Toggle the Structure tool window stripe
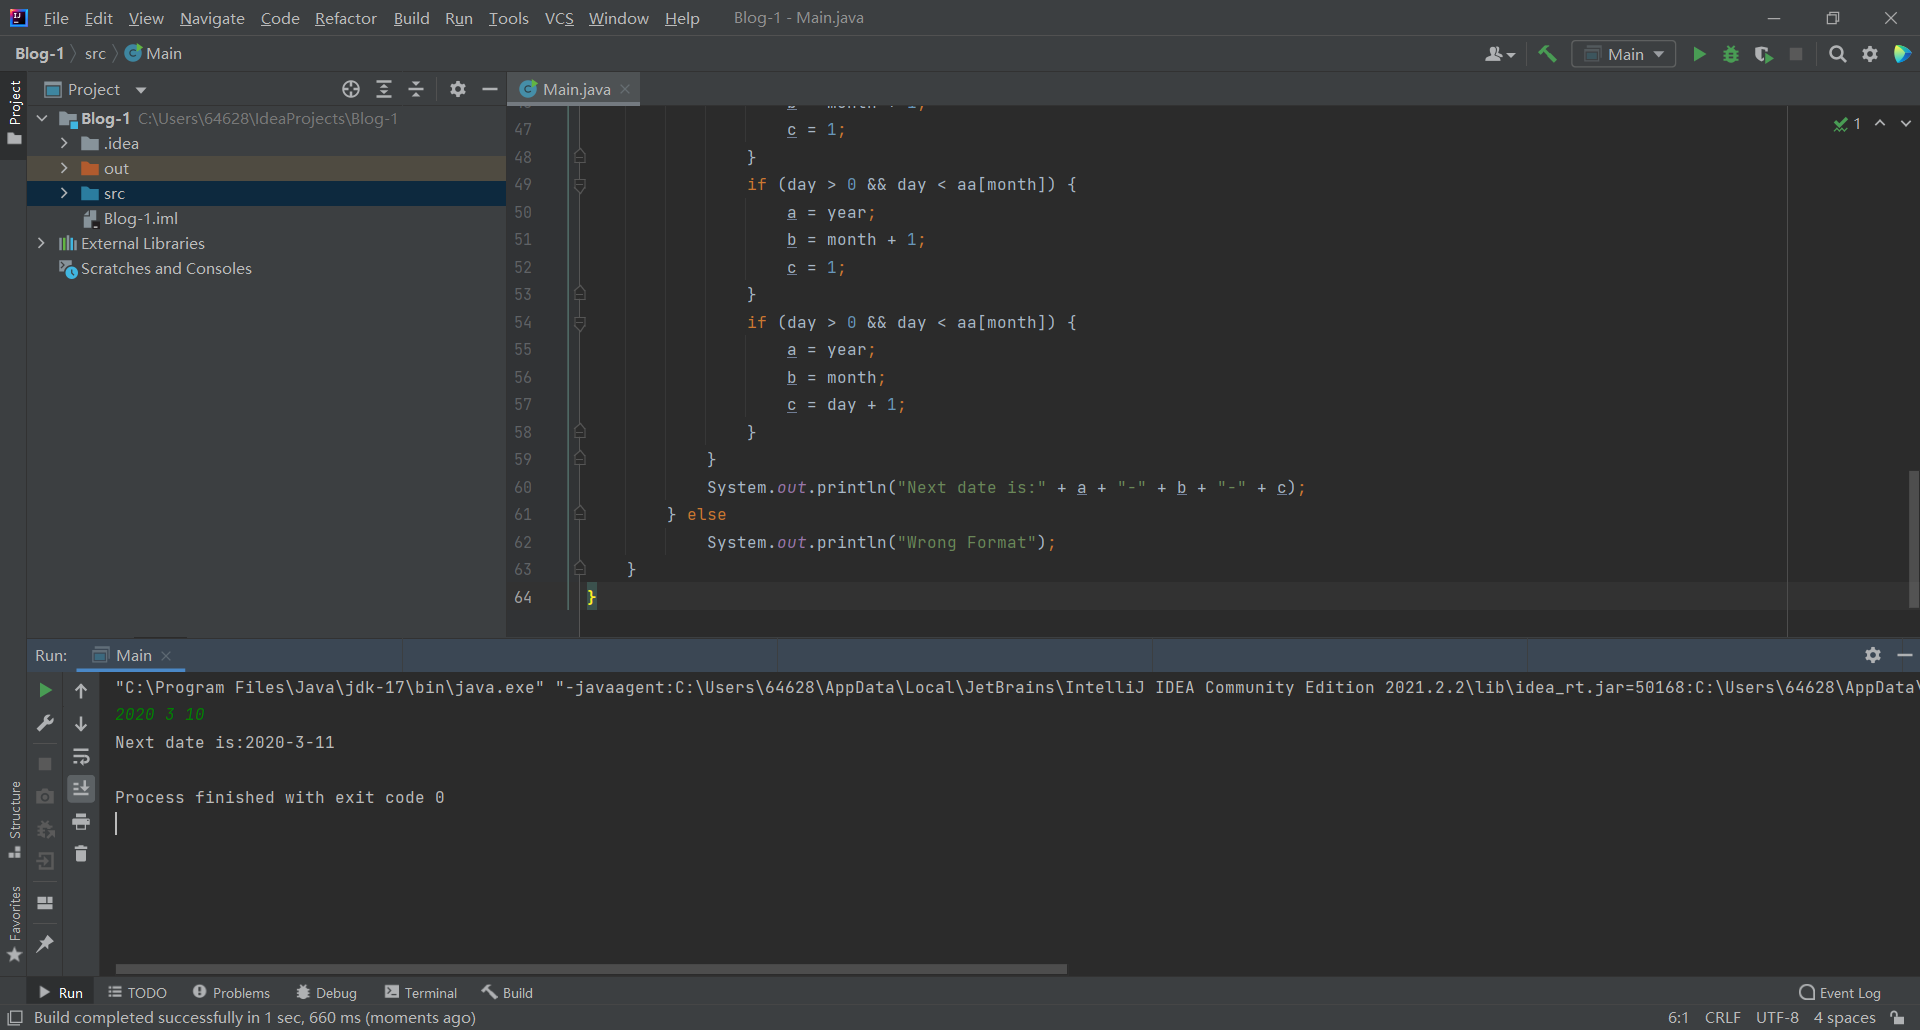 tap(15, 818)
